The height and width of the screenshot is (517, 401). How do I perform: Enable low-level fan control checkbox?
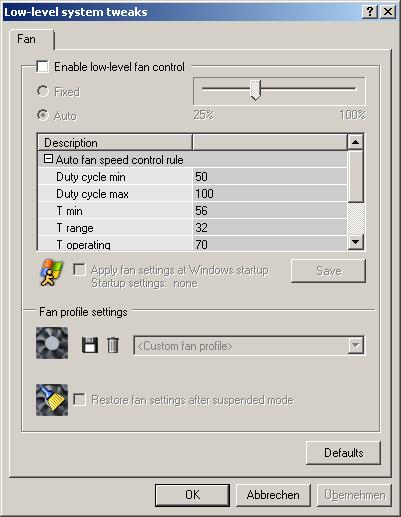42,66
